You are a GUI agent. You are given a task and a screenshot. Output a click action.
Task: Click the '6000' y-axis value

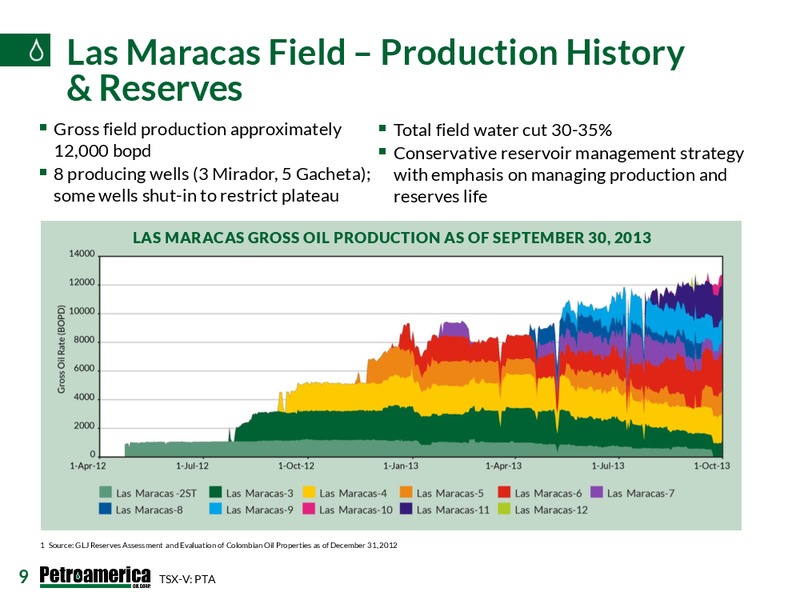coord(84,368)
